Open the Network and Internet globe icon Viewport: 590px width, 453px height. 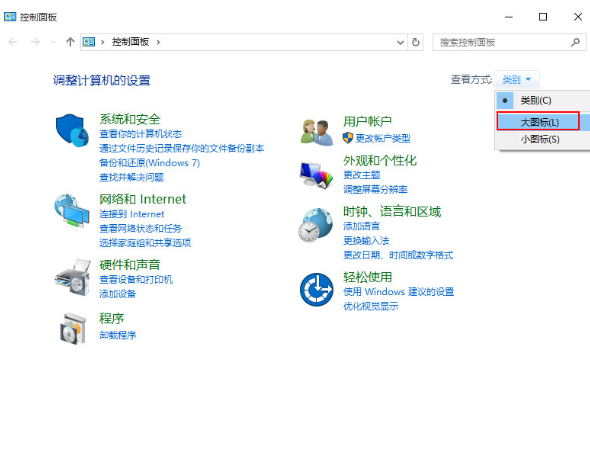[71, 211]
